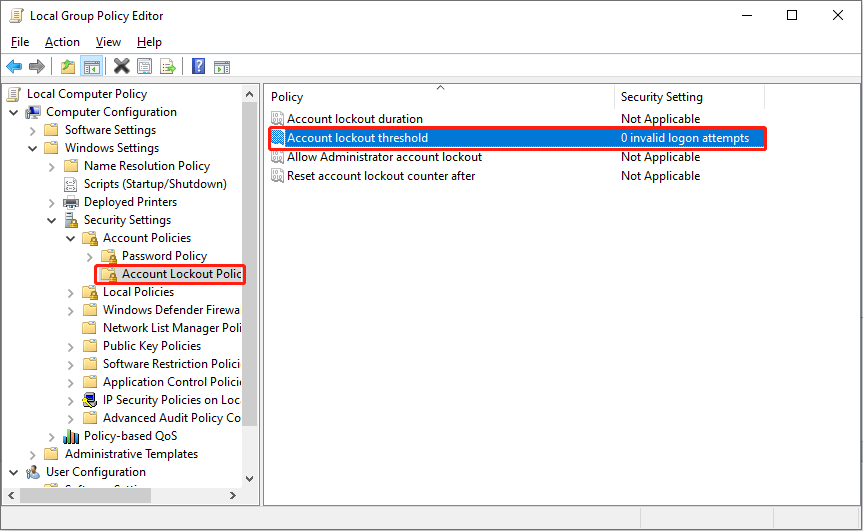Open Properties via the toolbar icon
The width and height of the screenshot is (863, 531).
[x=145, y=67]
